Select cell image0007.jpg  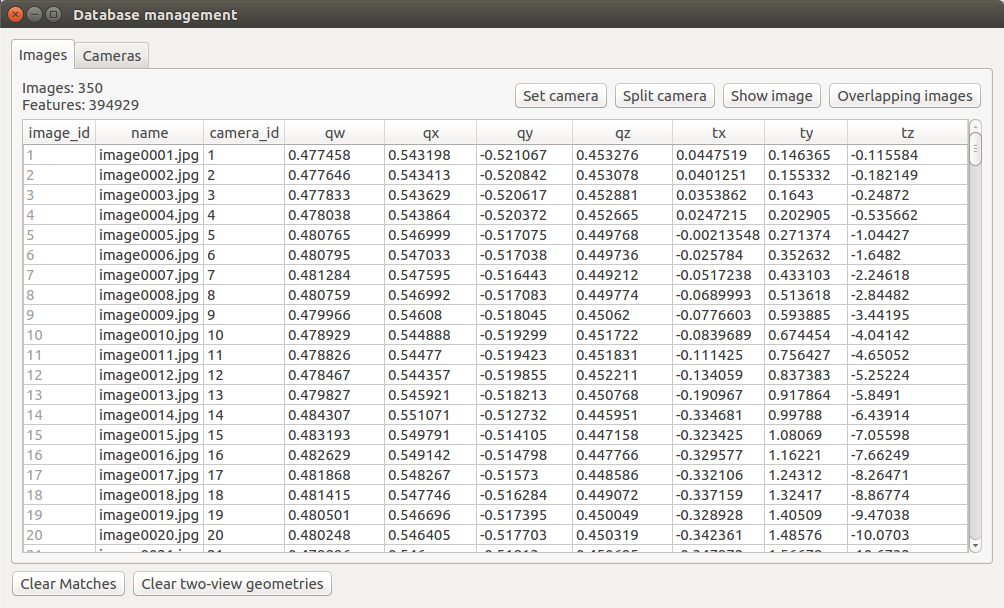coord(149,275)
